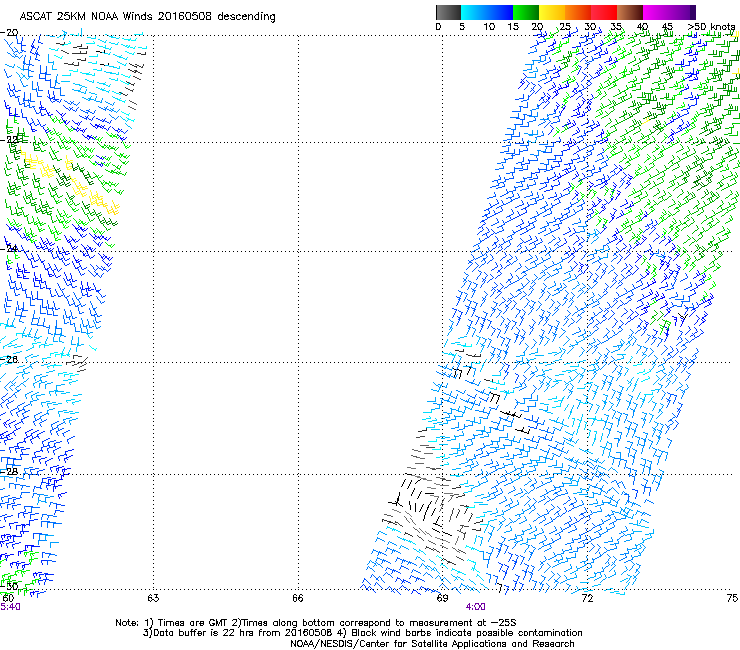Select the gray 0-5 knots legend swatch
The width and height of the screenshot is (740, 650).
(448, 12)
